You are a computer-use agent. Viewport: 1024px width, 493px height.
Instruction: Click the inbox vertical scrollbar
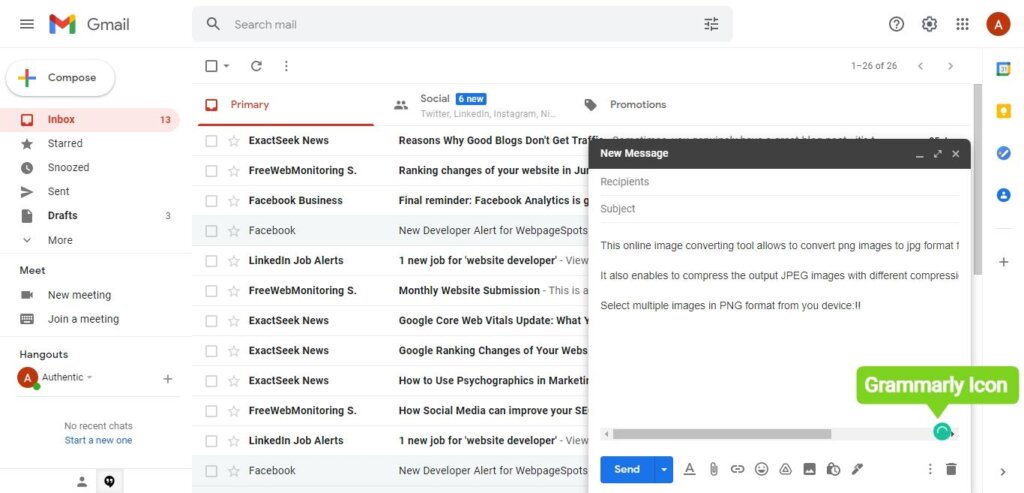click(x=977, y=180)
